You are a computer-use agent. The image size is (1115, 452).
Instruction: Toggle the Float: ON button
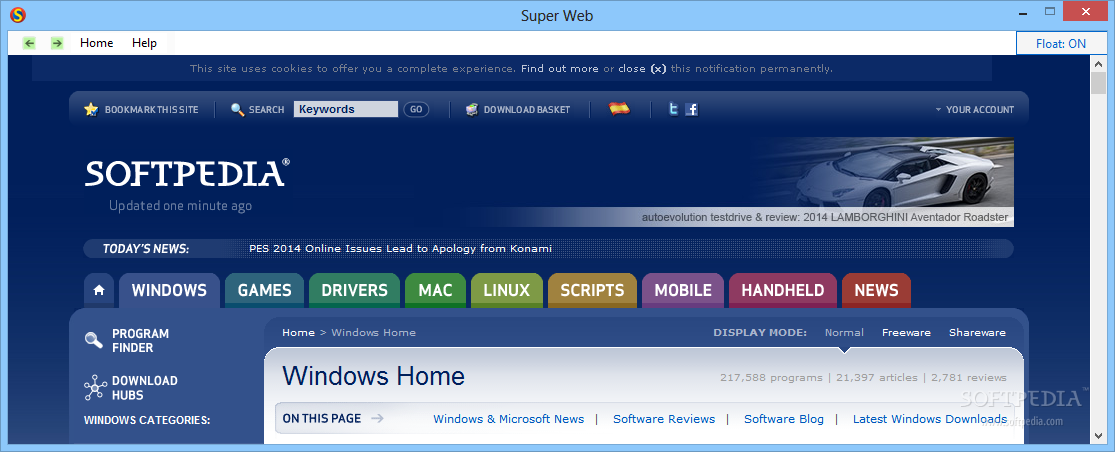point(1061,43)
